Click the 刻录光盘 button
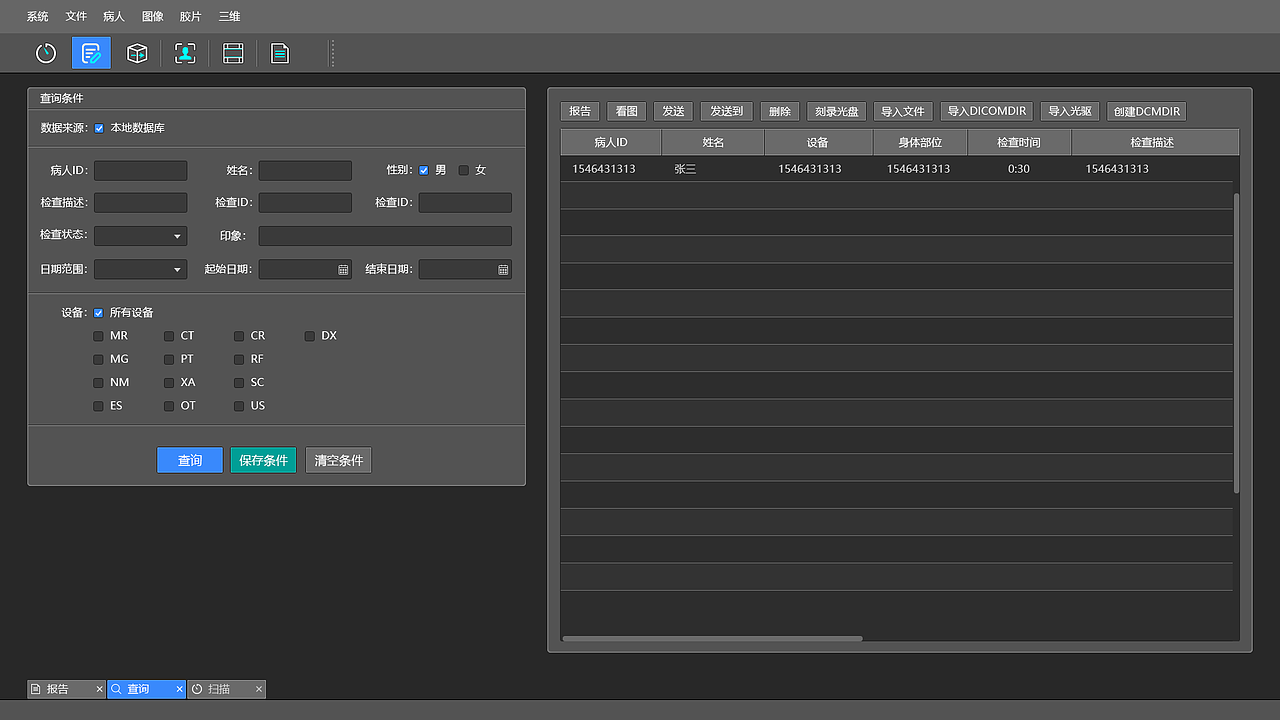 point(837,111)
